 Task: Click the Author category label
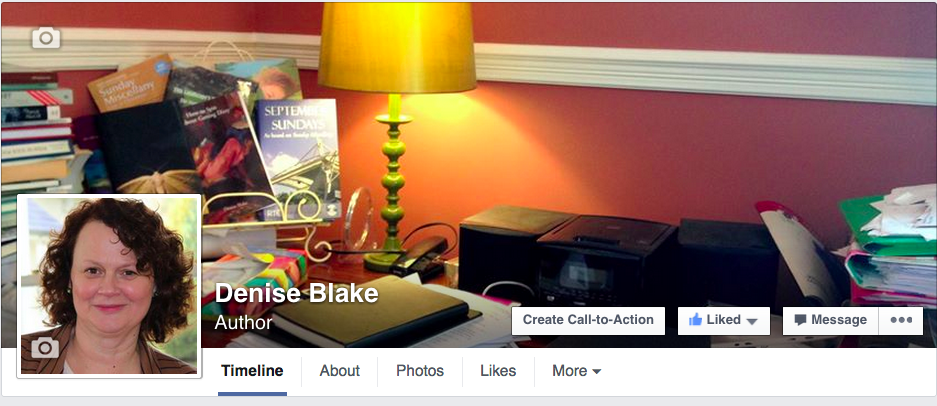pyautogui.click(x=243, y=322)
